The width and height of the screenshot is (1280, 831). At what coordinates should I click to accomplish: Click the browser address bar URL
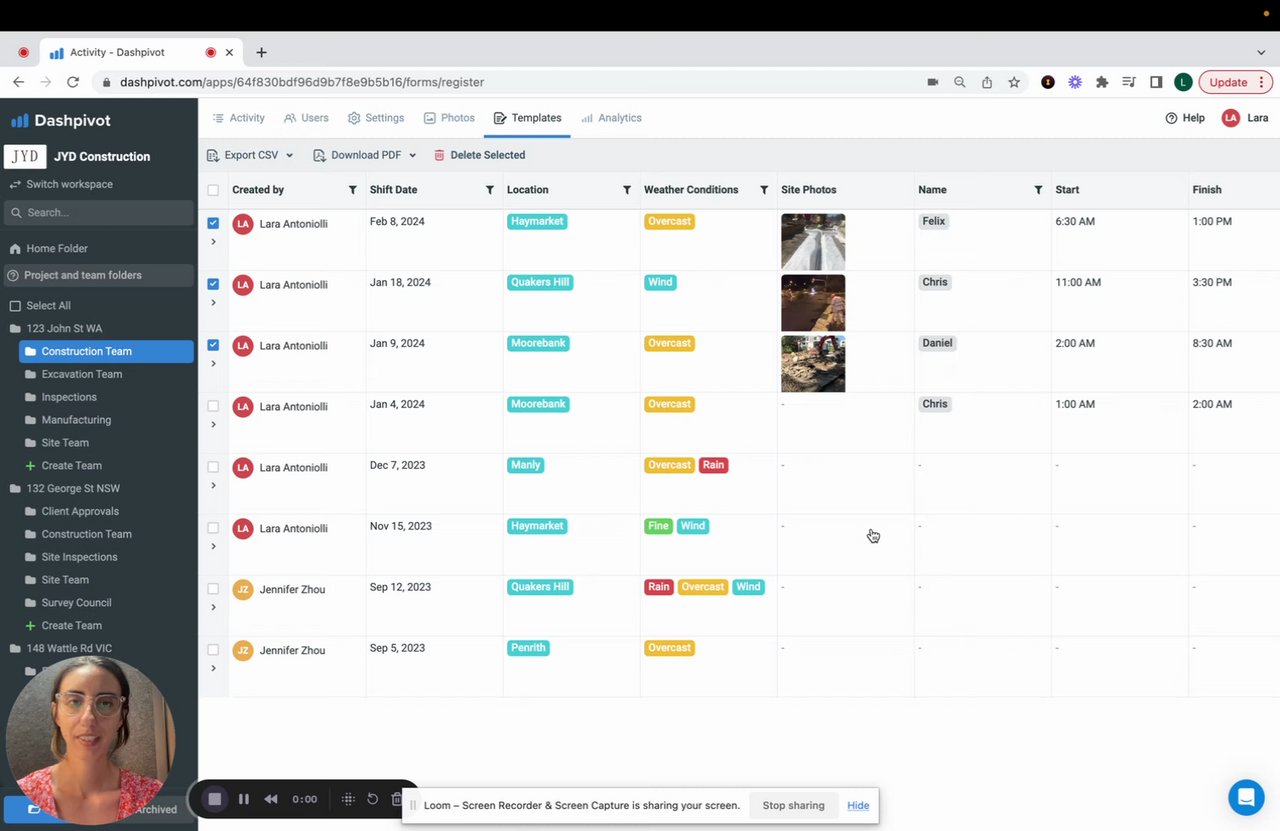point(302,82)
